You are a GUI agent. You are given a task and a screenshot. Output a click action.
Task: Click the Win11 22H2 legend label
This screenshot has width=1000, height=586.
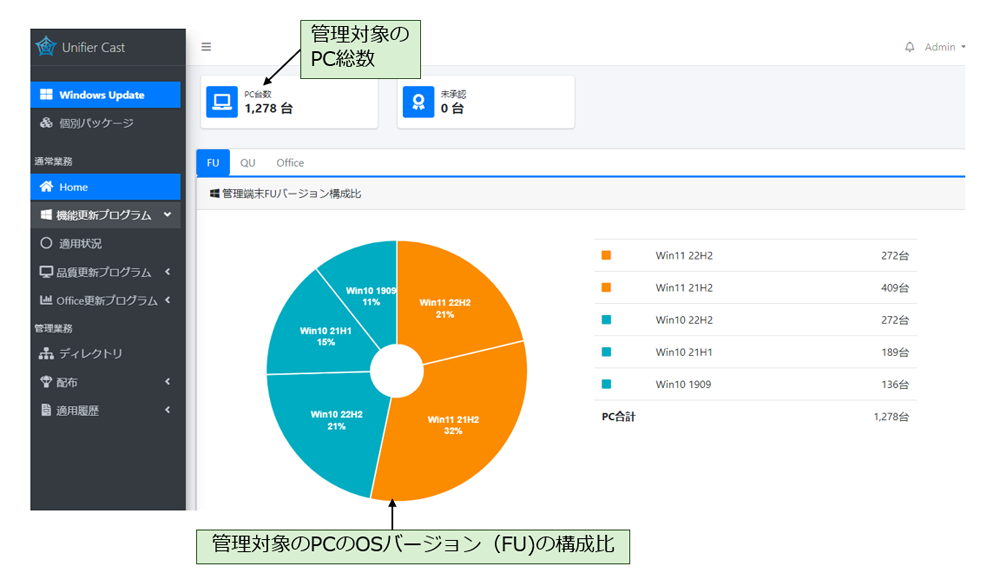coord(684,256)
